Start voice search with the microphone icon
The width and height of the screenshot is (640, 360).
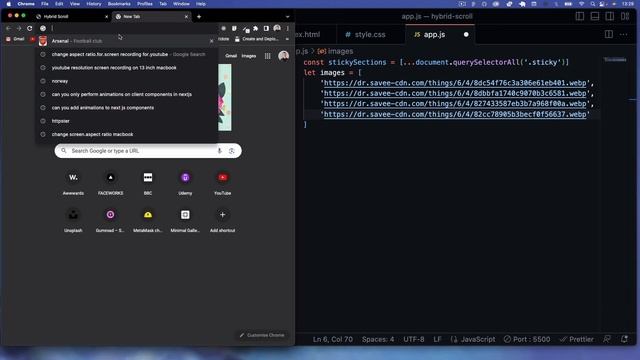point(220,151)
